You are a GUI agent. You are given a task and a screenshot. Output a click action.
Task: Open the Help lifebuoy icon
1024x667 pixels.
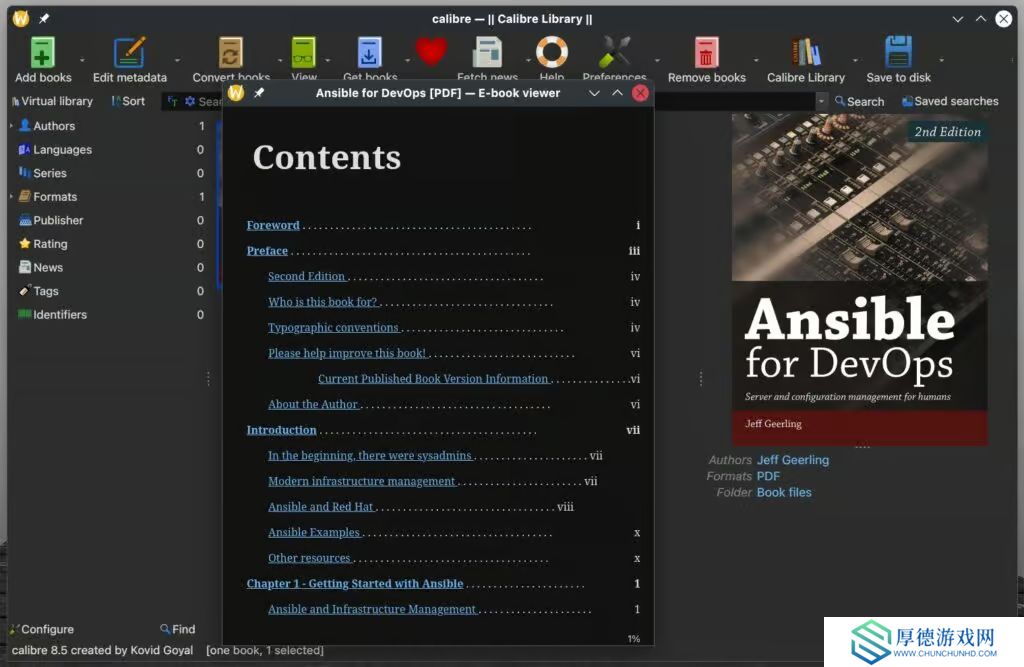tap(552, 52)
